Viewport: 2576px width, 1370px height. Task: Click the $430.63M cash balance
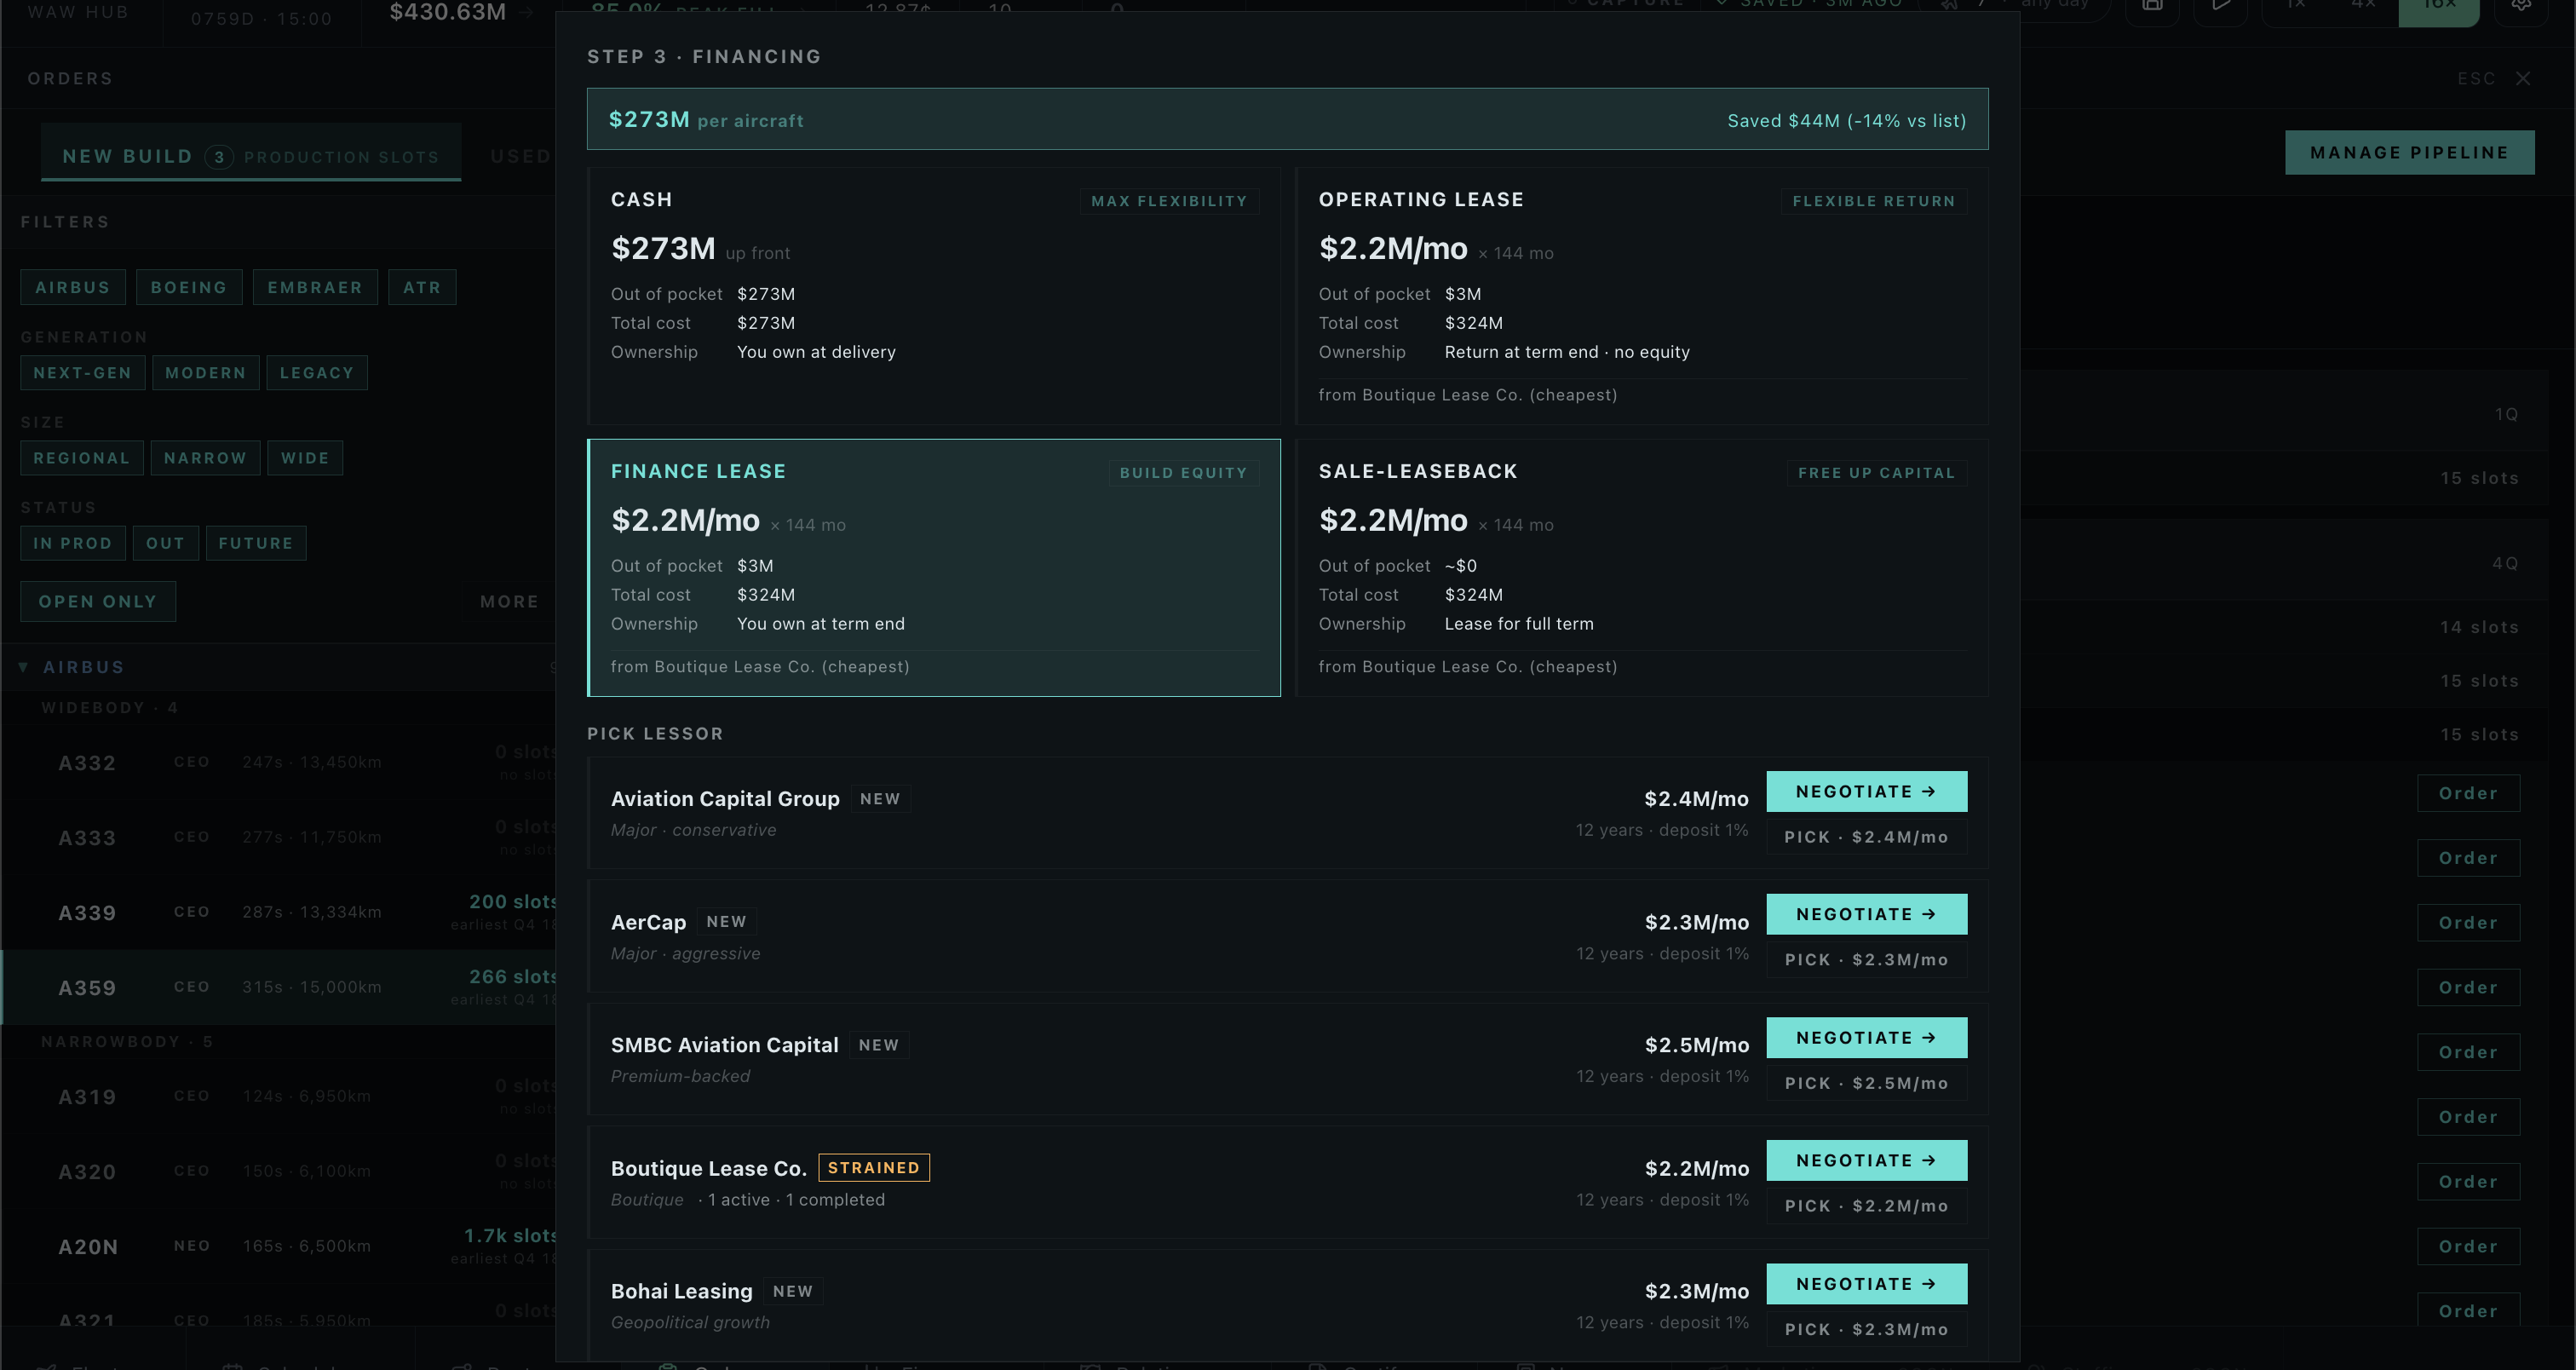tap(447, 12)
